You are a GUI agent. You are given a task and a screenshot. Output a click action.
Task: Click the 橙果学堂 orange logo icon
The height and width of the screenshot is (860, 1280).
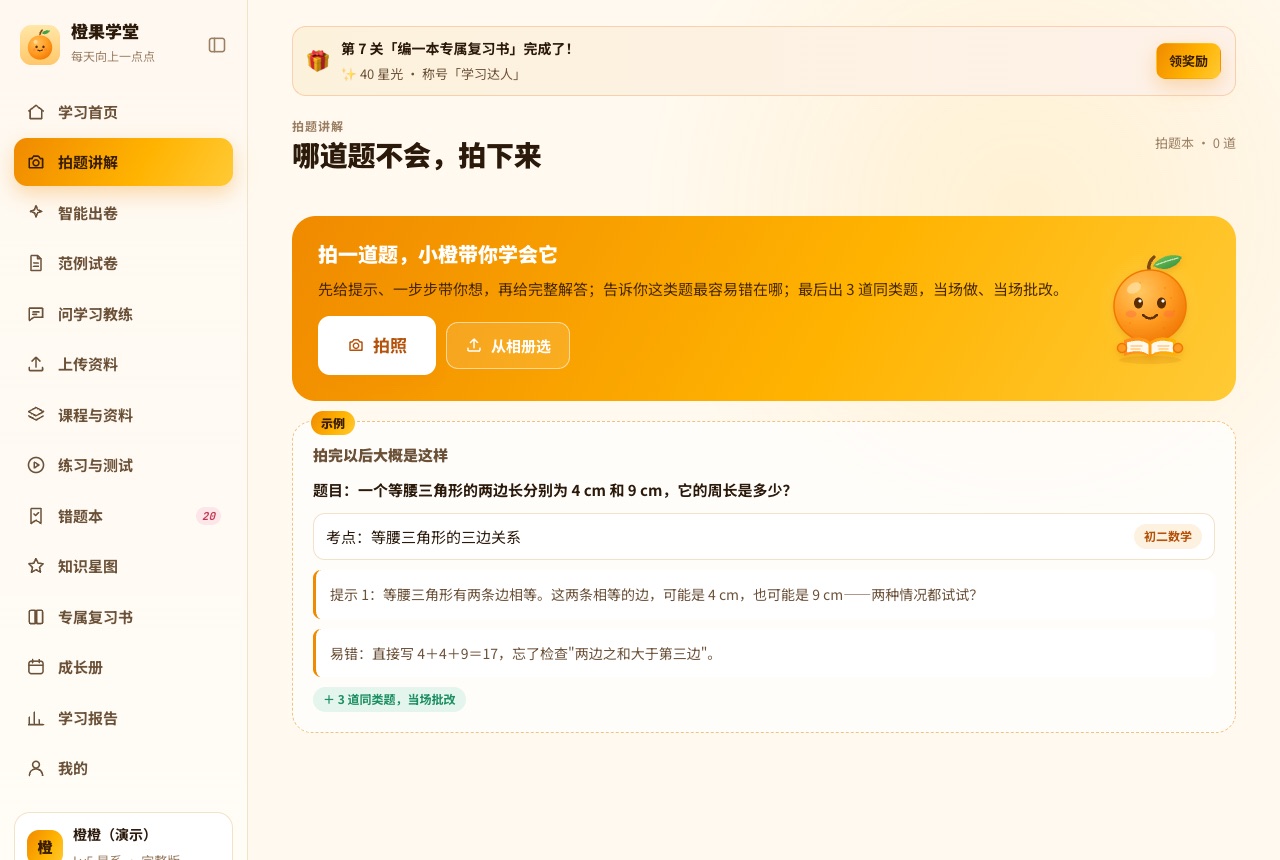(x=40, y=45)
